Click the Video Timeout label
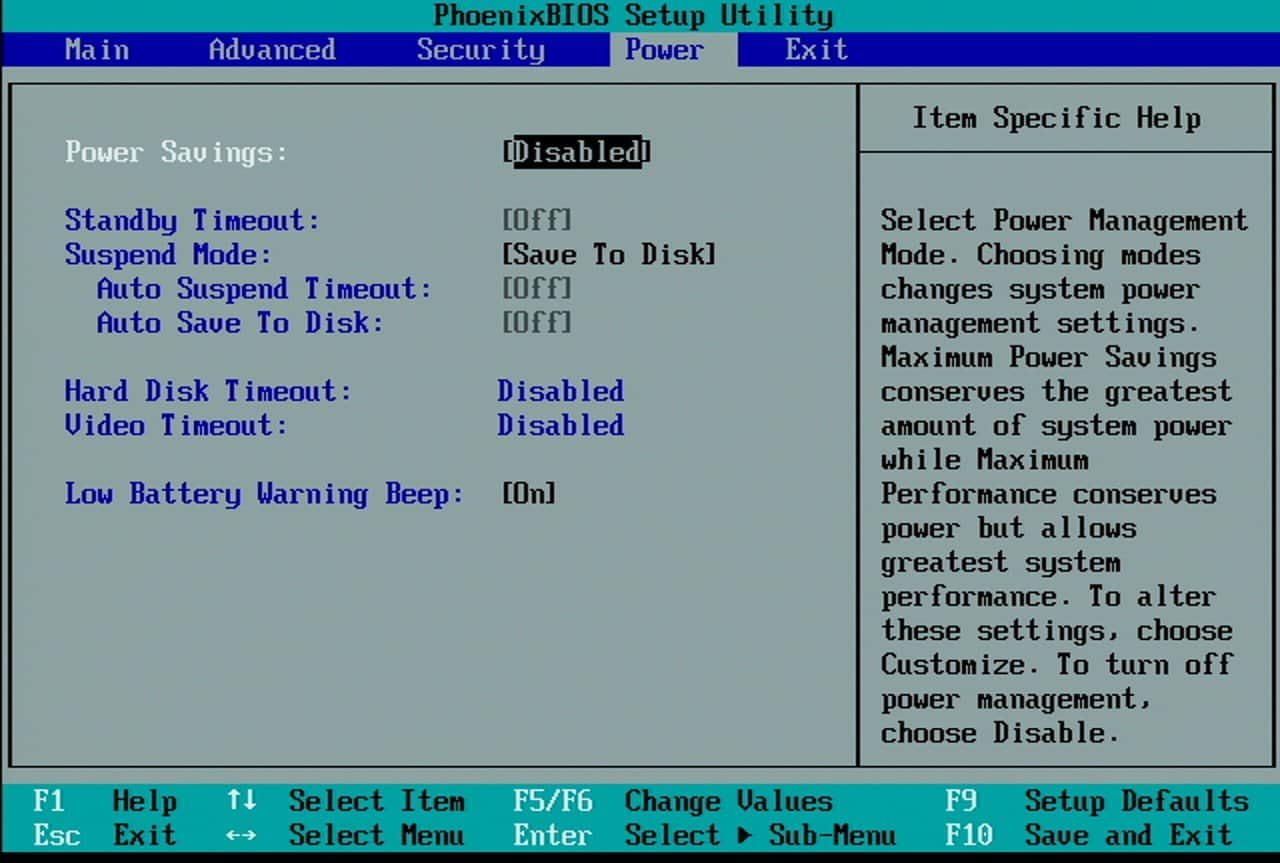The image size is (1280, 863). [x=176, y=425]
